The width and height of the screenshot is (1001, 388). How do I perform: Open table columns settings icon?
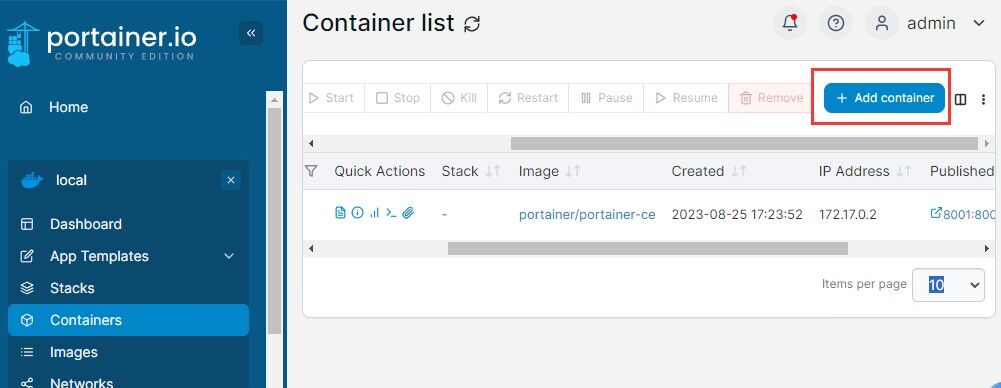pyautogui.click(x=960, y=99)
